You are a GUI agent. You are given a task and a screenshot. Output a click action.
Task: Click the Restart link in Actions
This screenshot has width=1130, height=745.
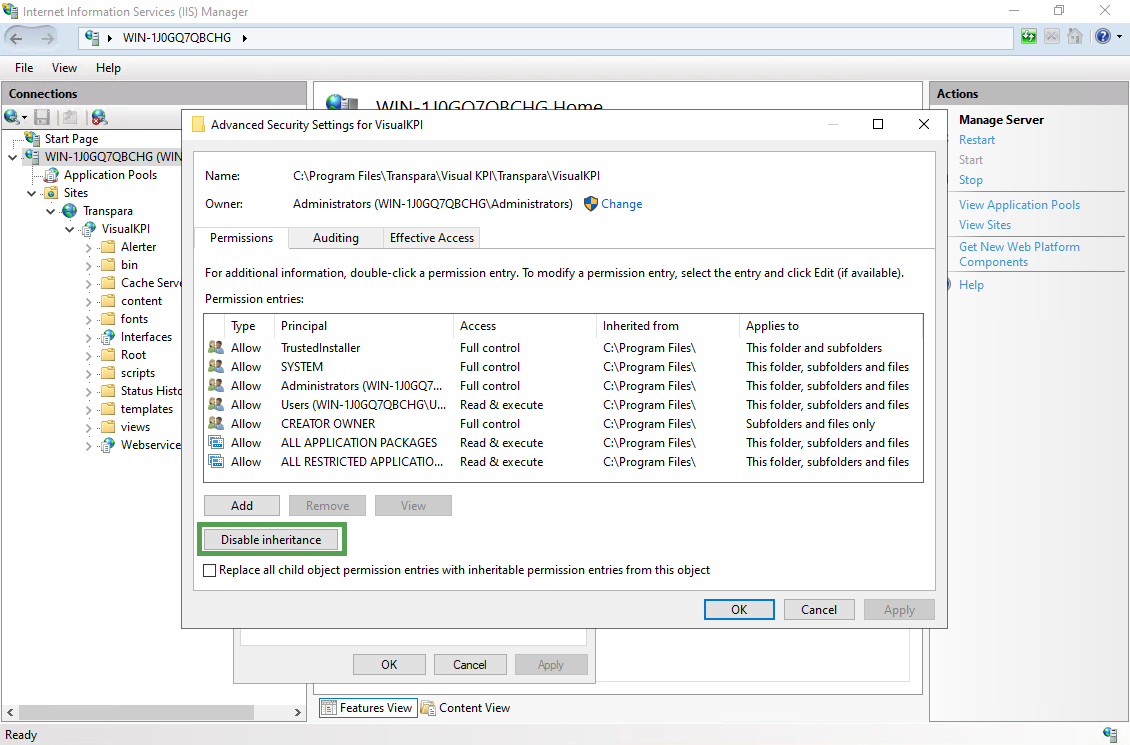(x=976, y=140)
